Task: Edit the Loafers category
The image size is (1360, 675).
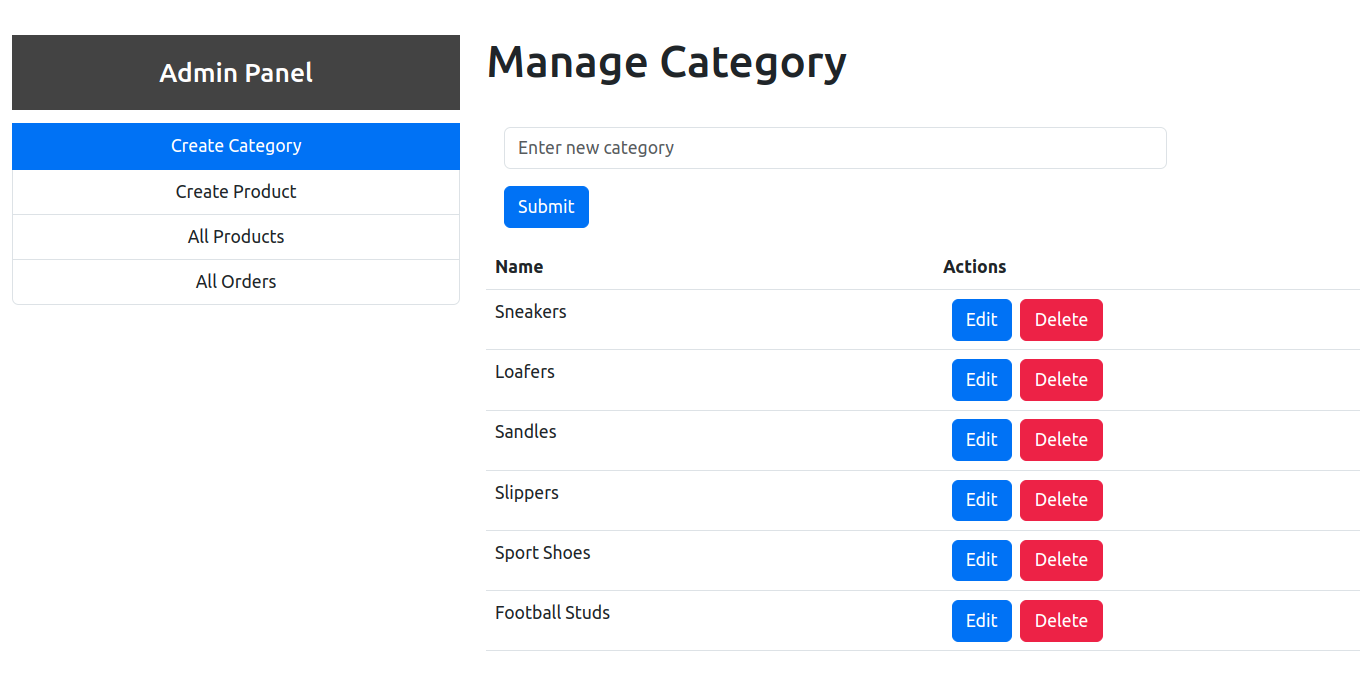Action: pyautogui.click(x=981, y=379)
